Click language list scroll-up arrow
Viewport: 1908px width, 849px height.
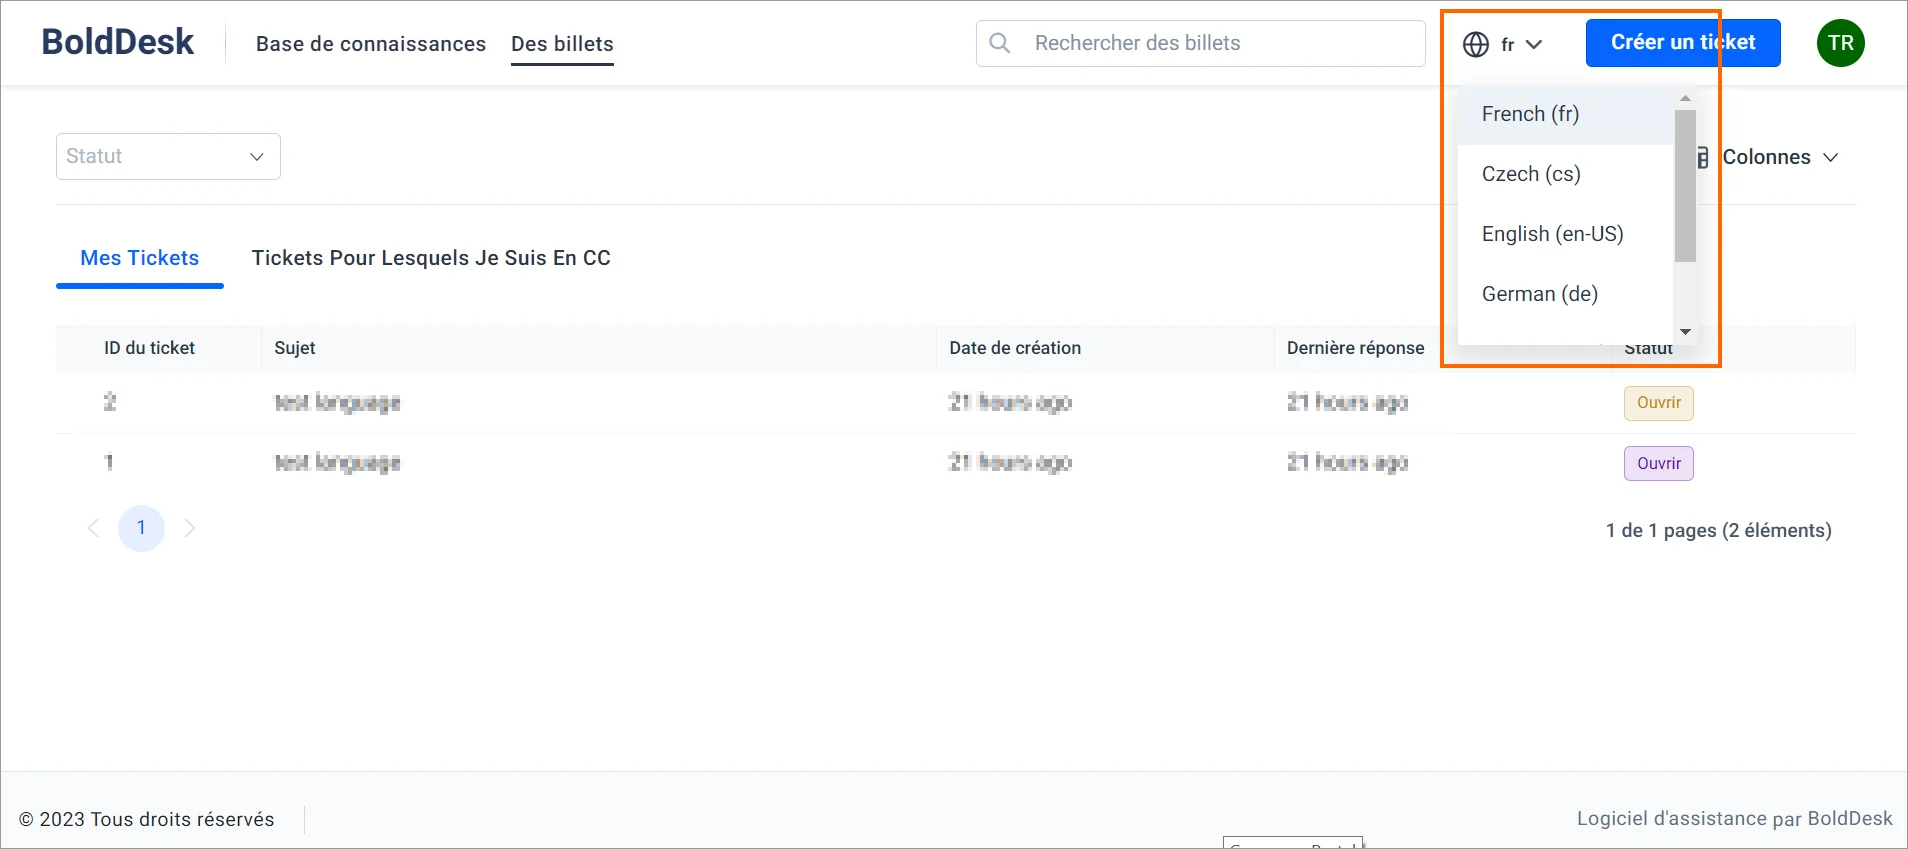coord(1685,98)
